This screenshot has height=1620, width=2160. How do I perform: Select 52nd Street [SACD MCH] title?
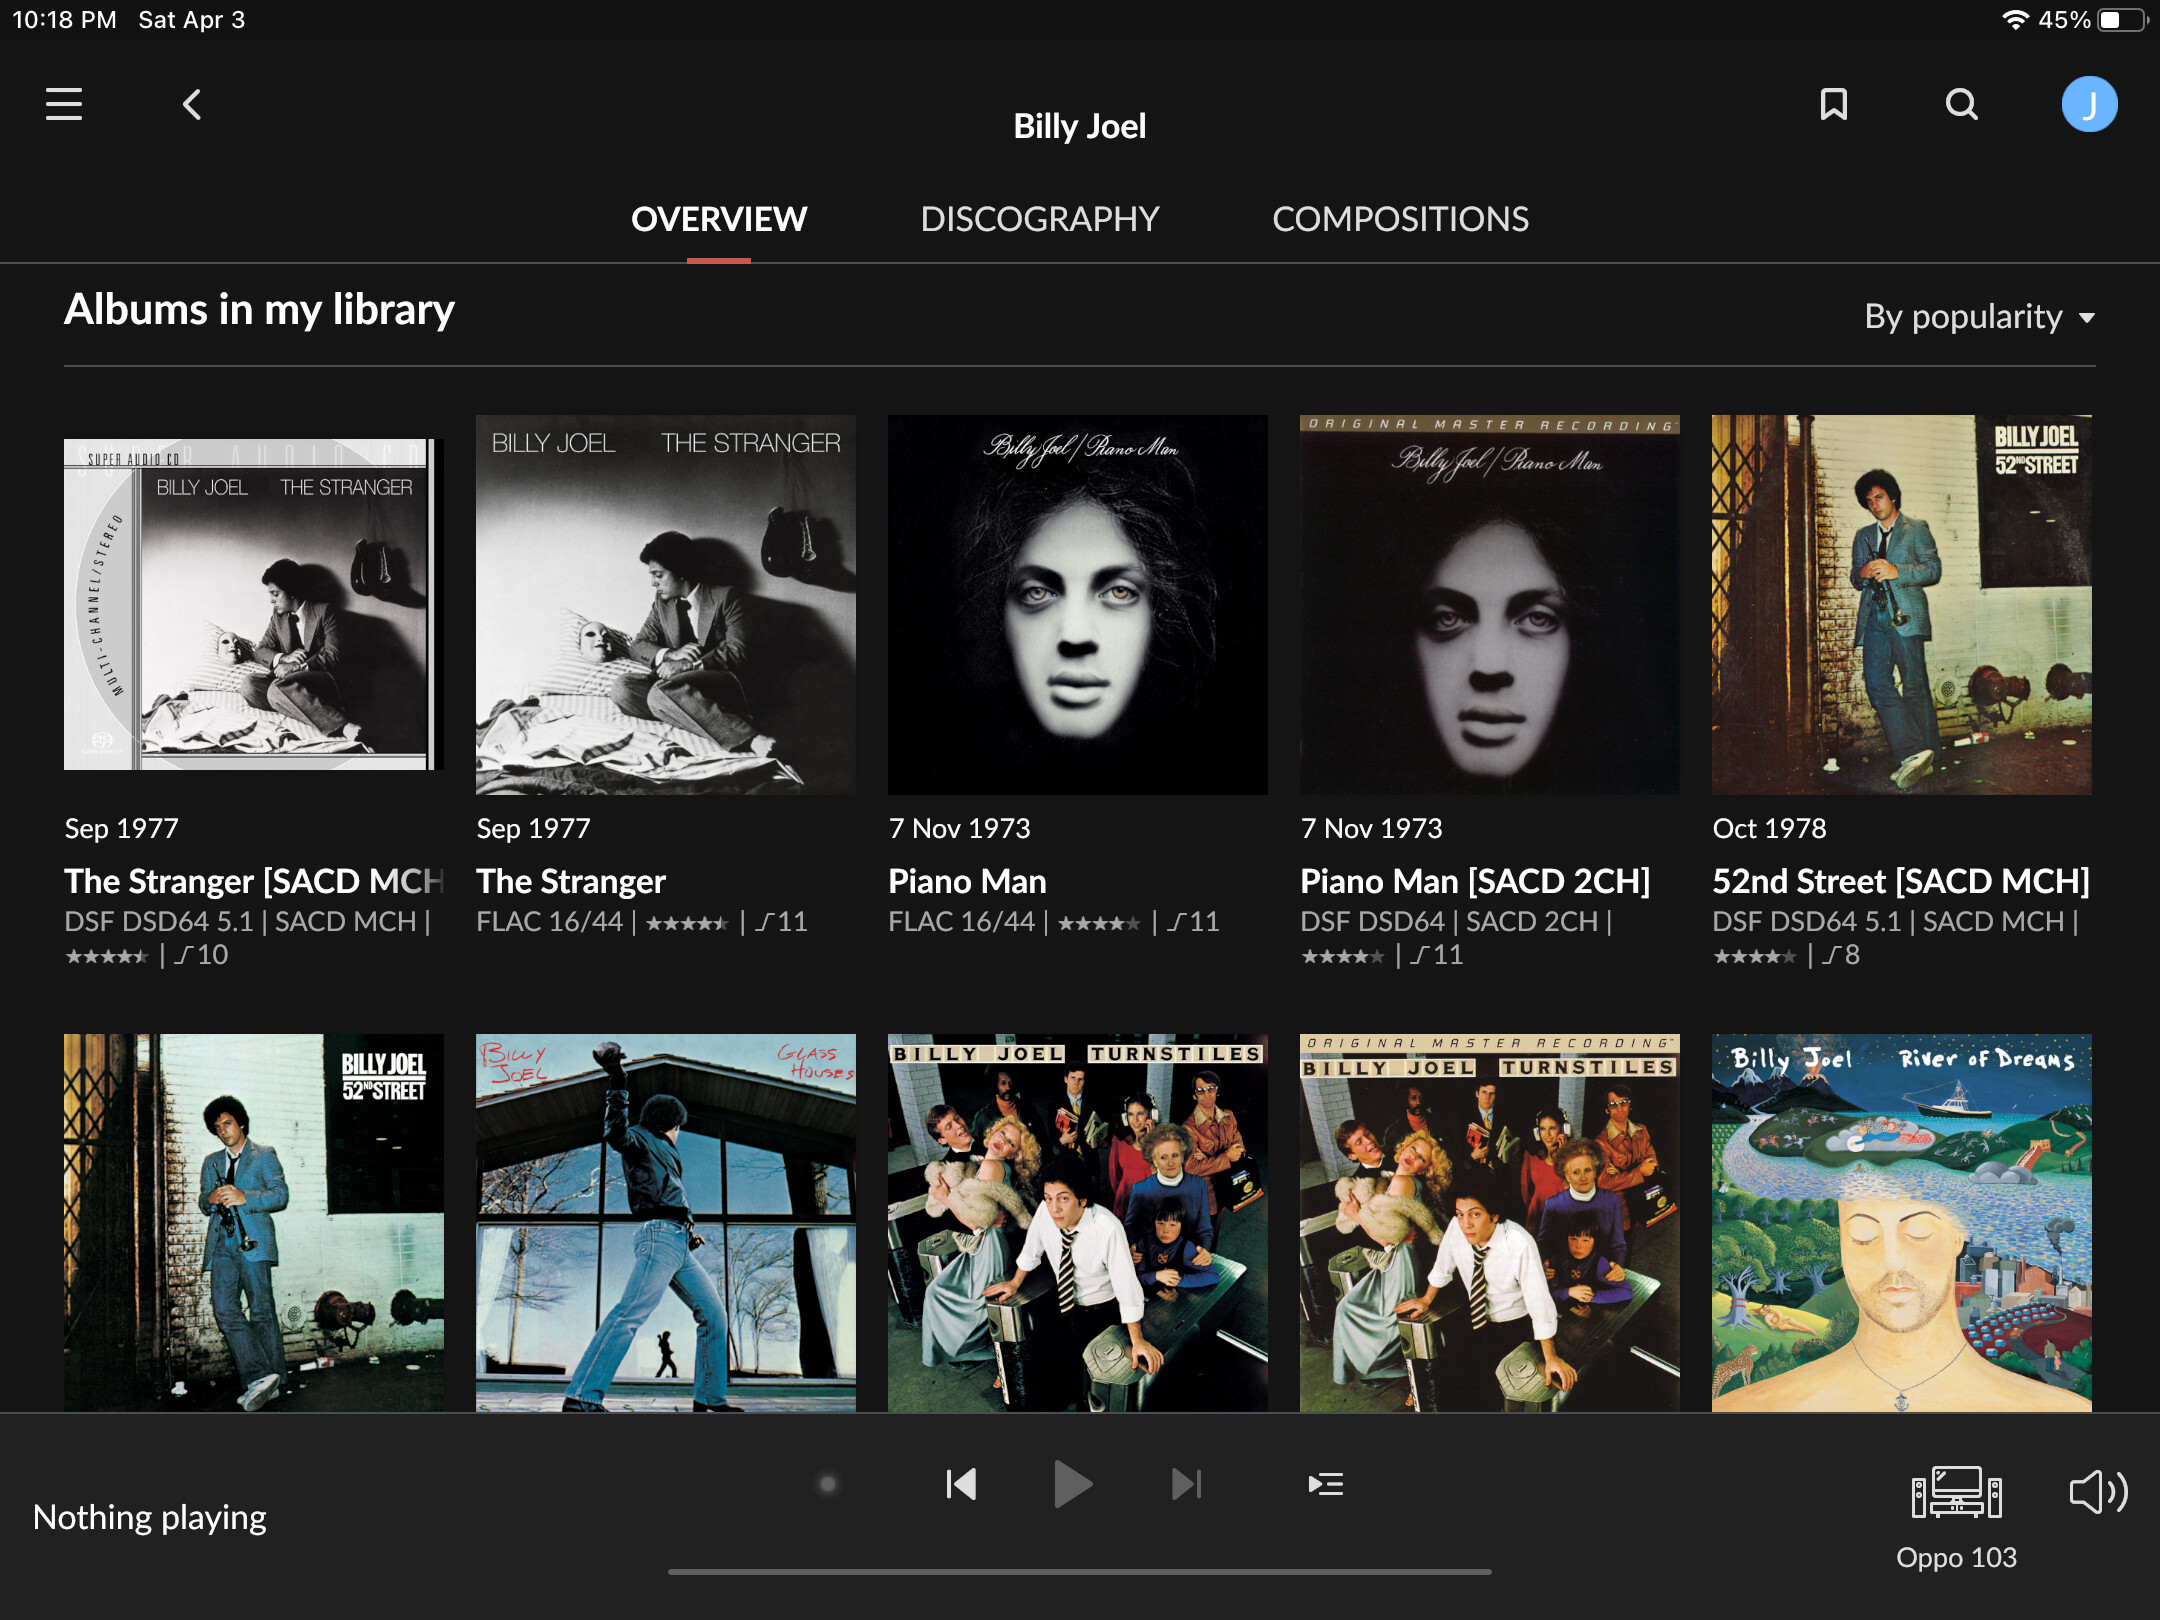1901,881
